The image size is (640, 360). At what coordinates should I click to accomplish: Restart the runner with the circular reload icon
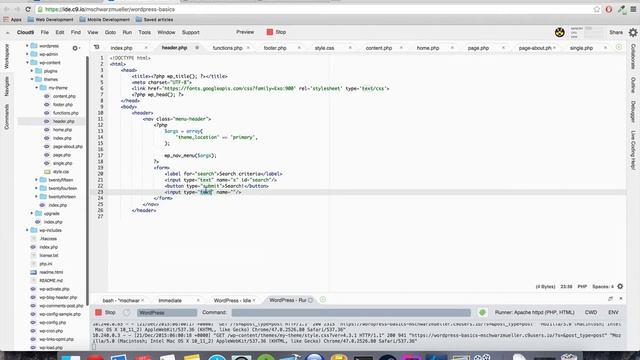[x=127, y=312]
